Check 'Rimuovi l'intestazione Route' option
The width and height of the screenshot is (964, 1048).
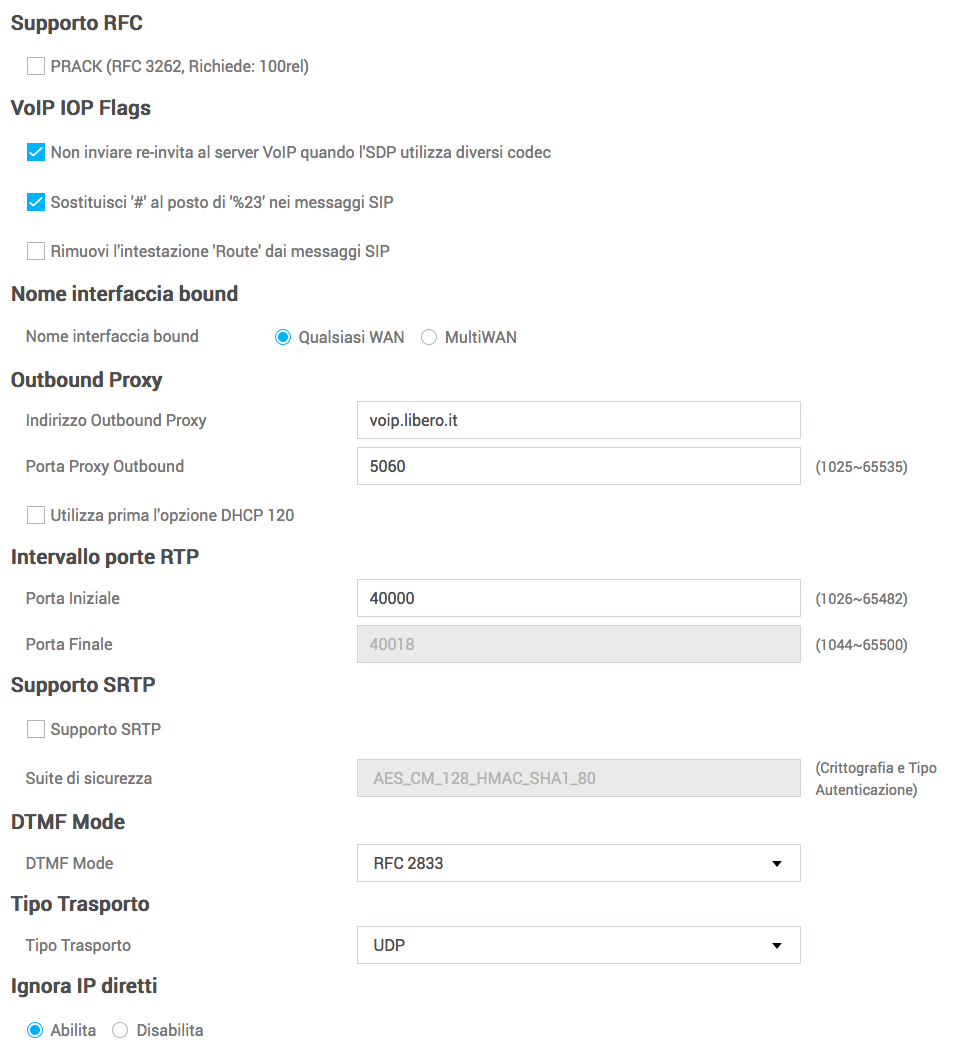[x=36, y=251]
